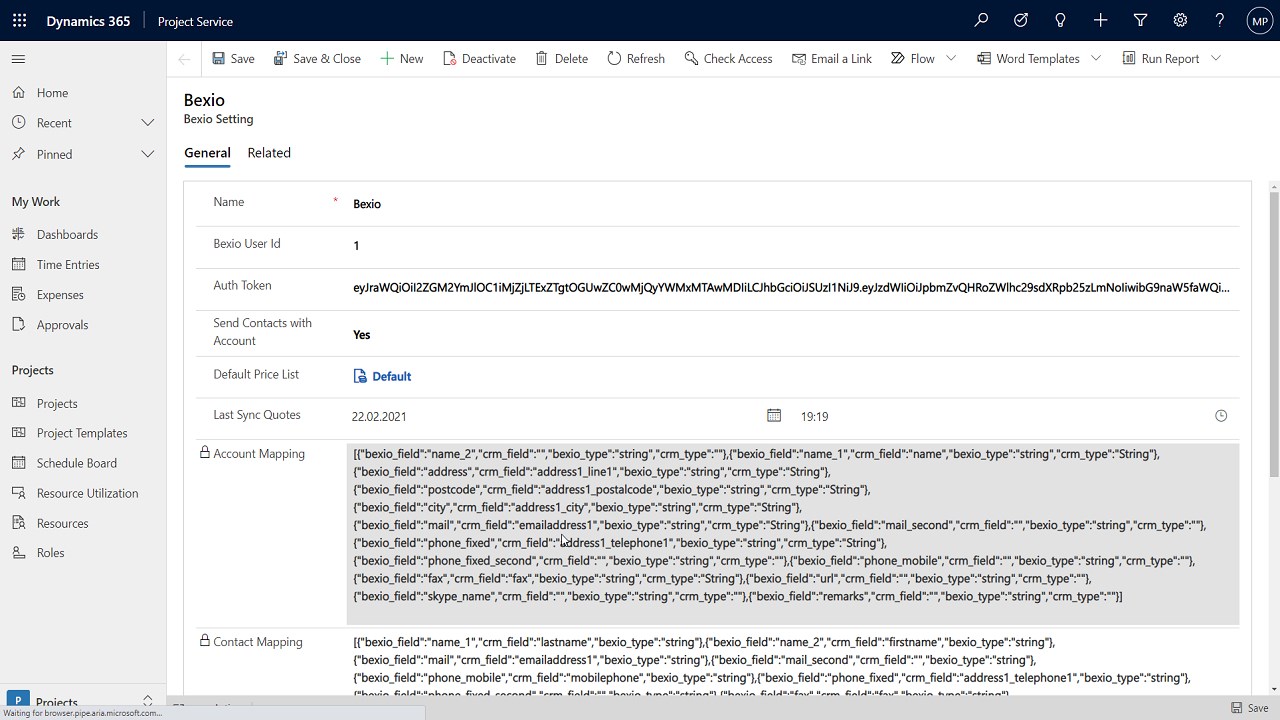Open the help question mark icon

pos(1219,20)
